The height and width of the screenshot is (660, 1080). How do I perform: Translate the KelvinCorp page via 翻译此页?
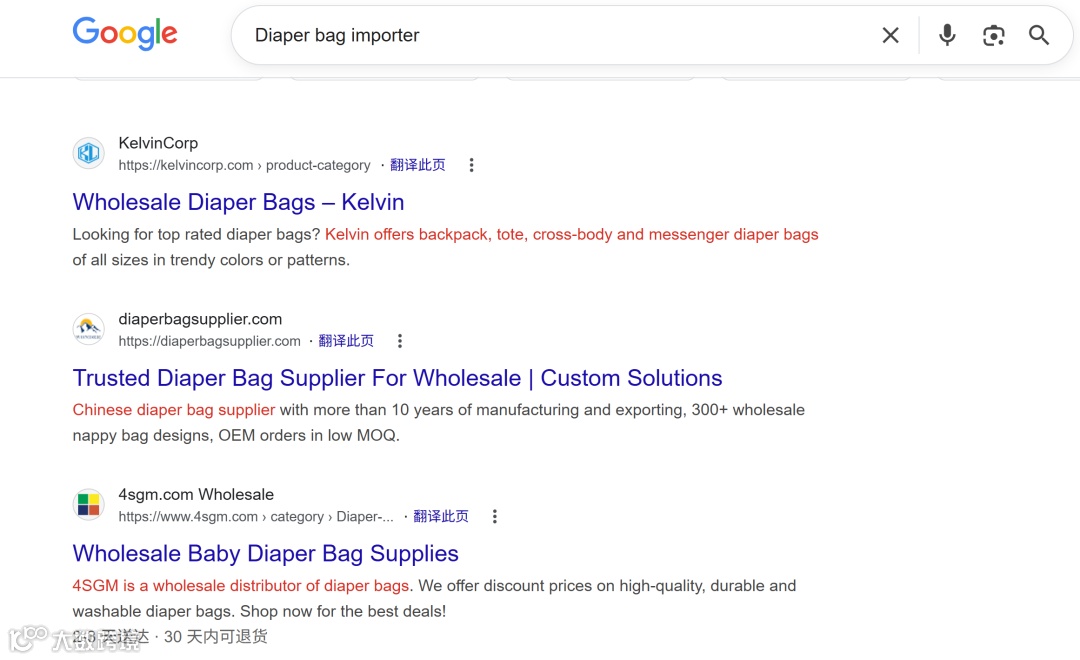point(417,165)
